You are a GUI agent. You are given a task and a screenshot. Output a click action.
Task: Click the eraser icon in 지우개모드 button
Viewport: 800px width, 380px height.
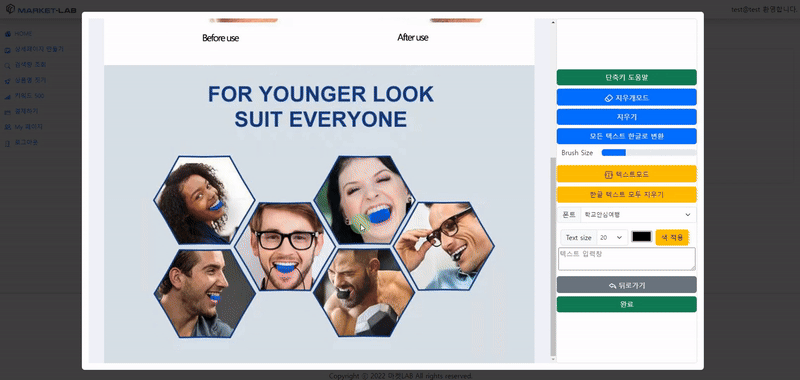pos(609,98)
